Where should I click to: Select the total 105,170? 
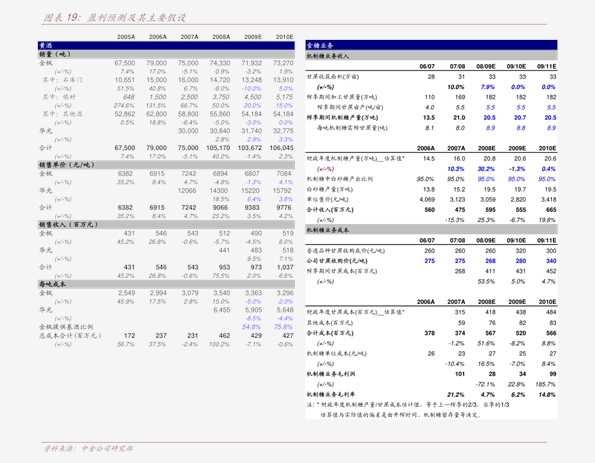click(x=218, y=148)
